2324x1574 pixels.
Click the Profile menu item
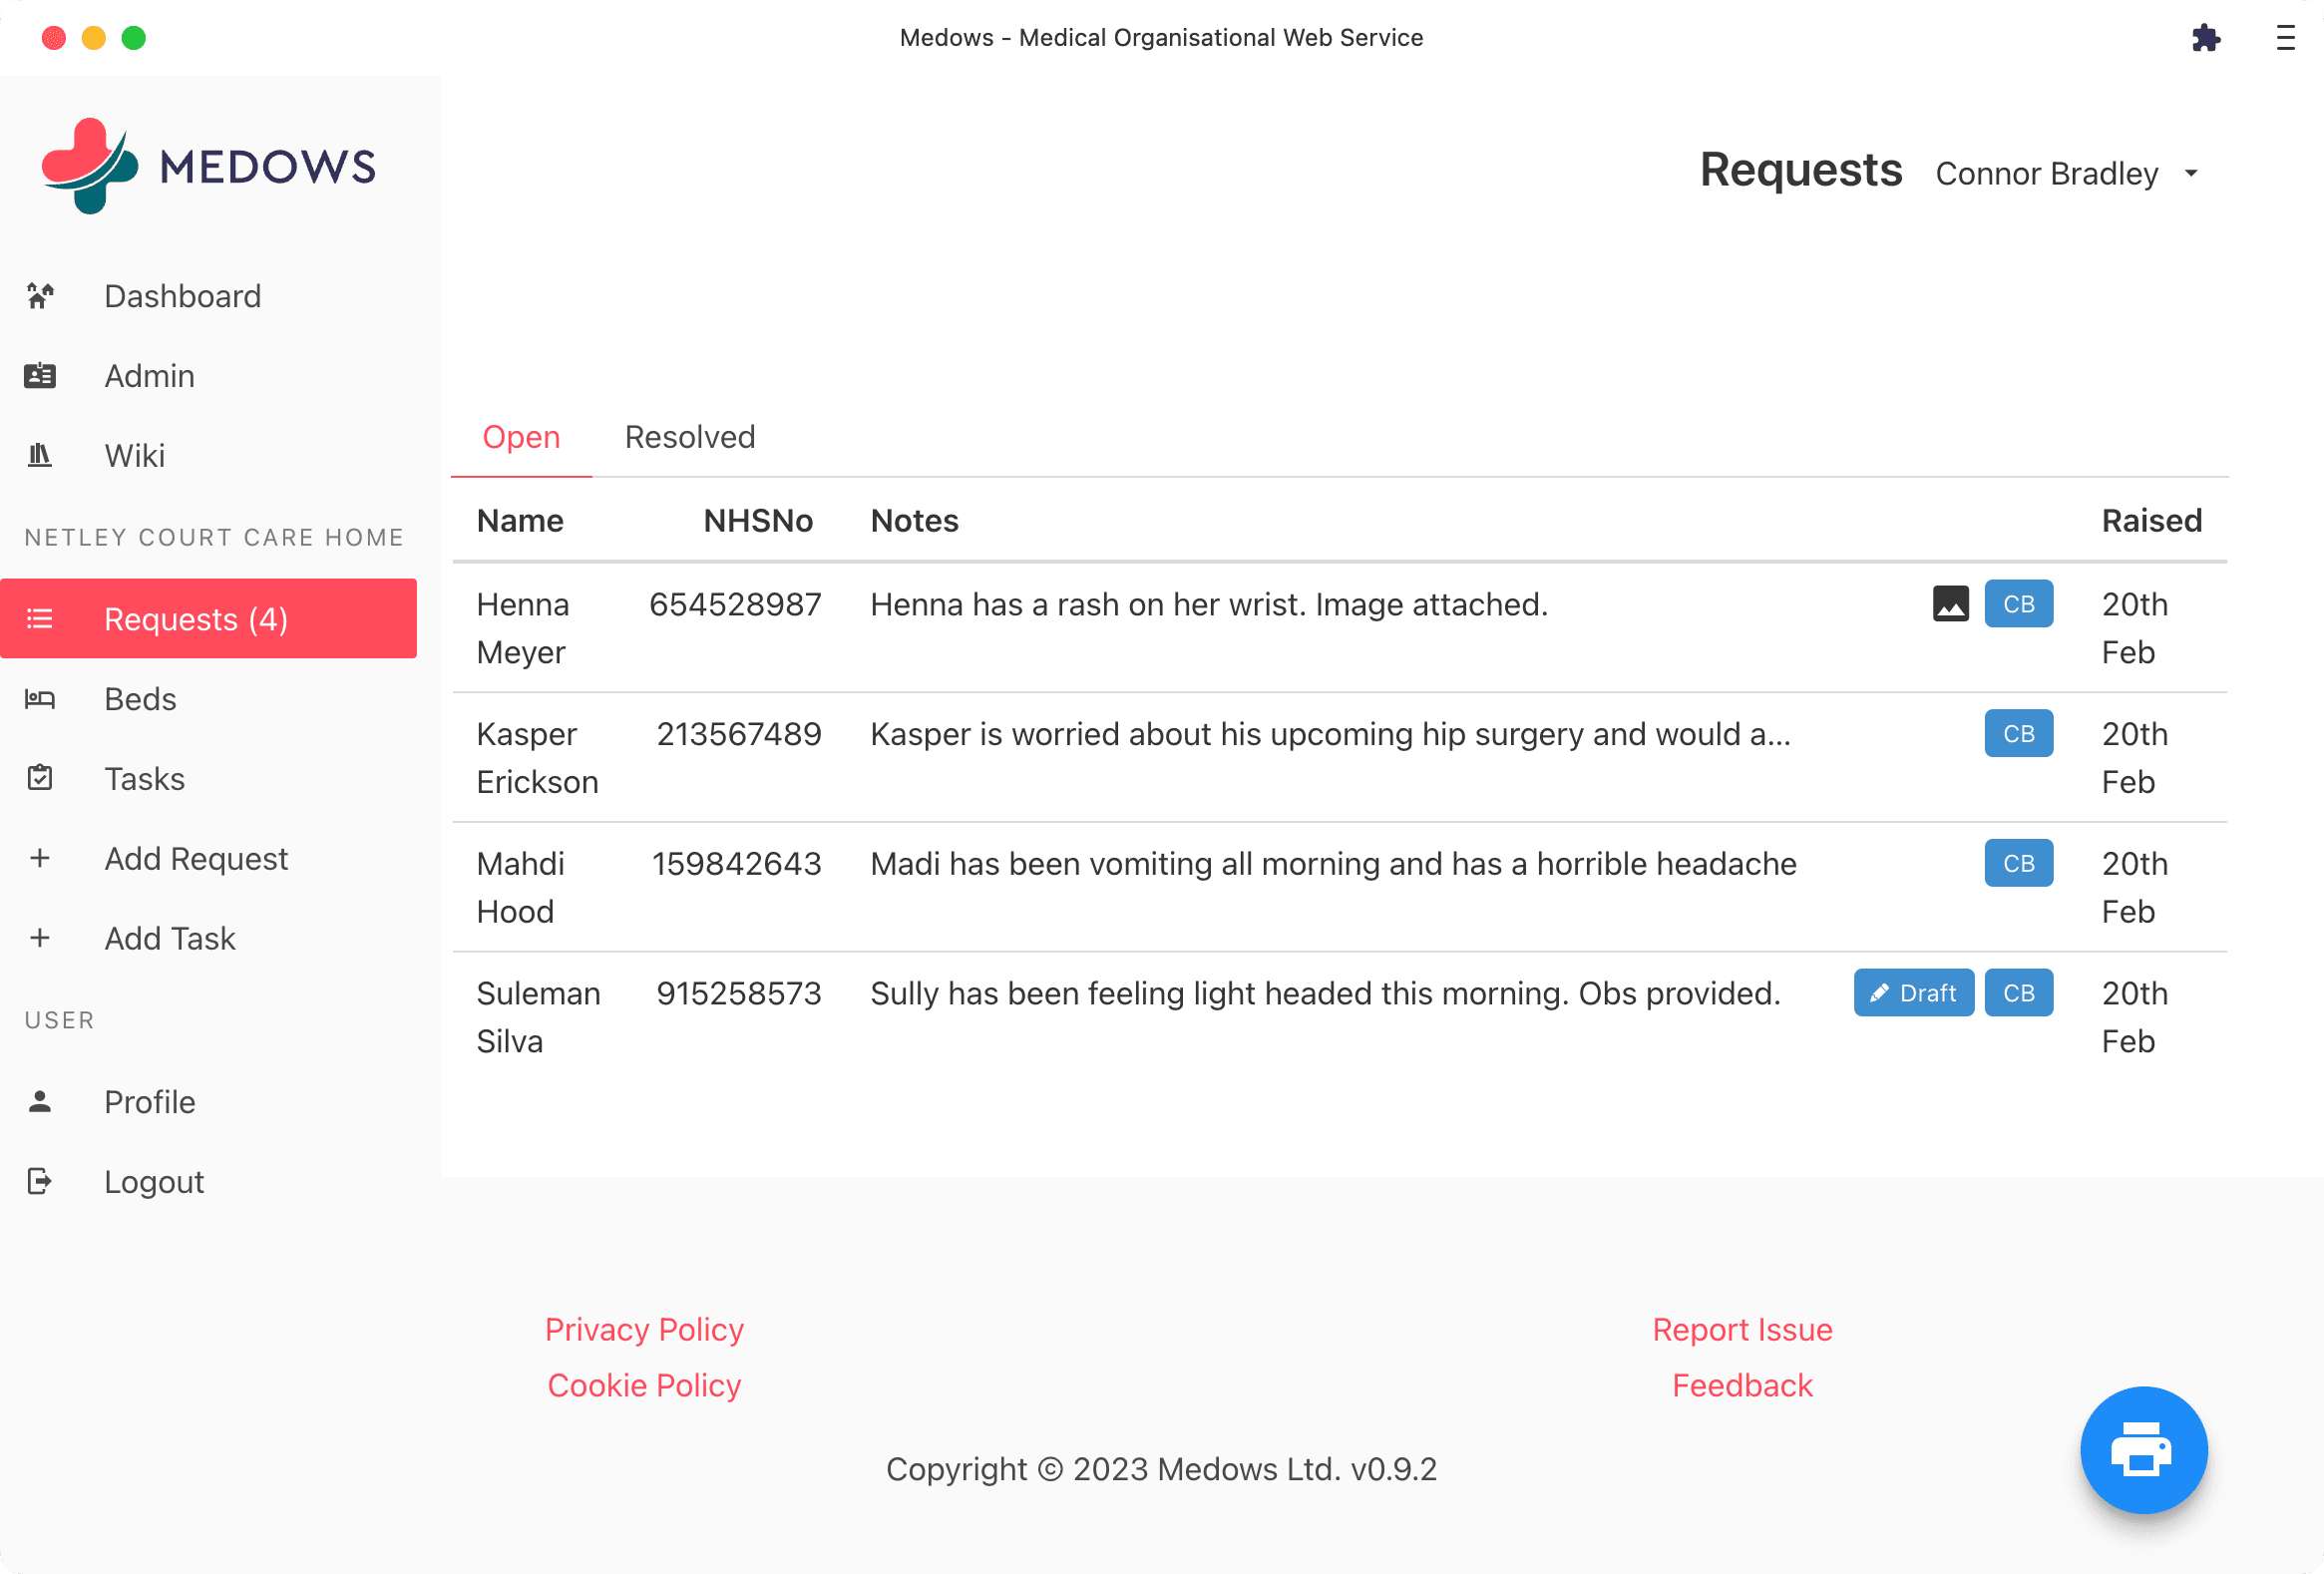point(150,1101)
